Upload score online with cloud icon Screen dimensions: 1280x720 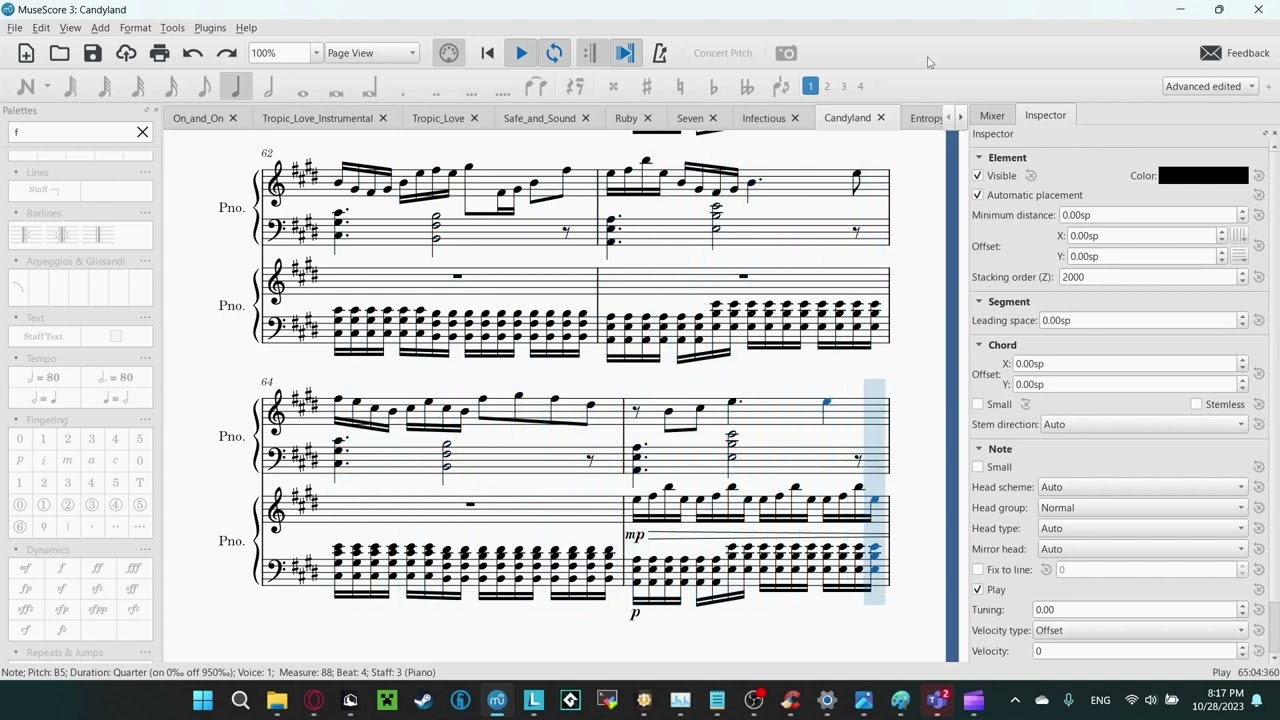[x=126, y=53]
